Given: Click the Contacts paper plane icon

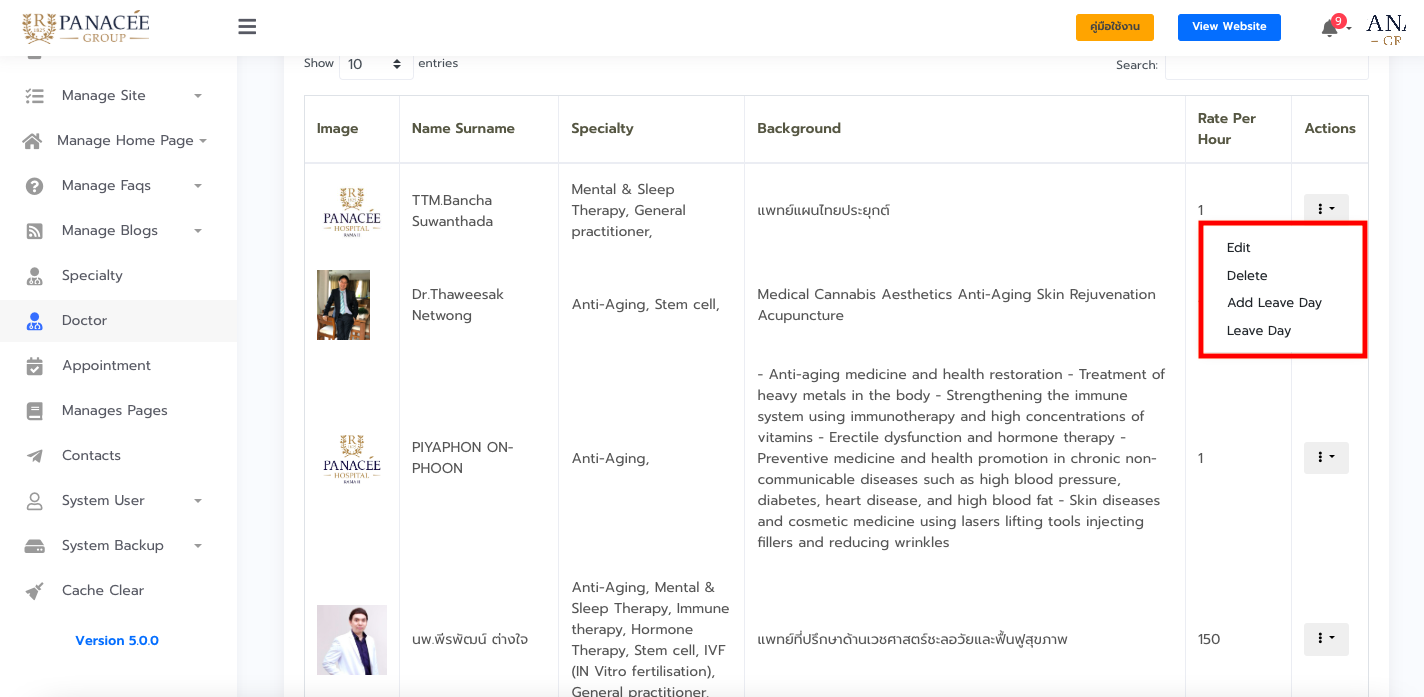Looking at the screenshot, I should click(34, 456).
